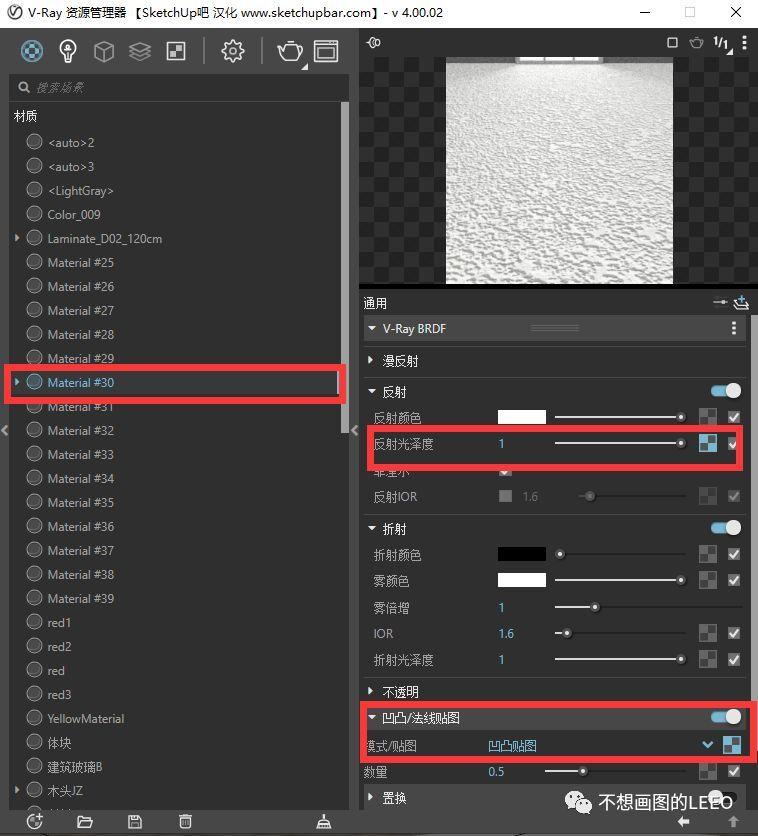Screen dimensions: 758x836
Task: Select material Material #38
Action: click(x=80, y=575)
